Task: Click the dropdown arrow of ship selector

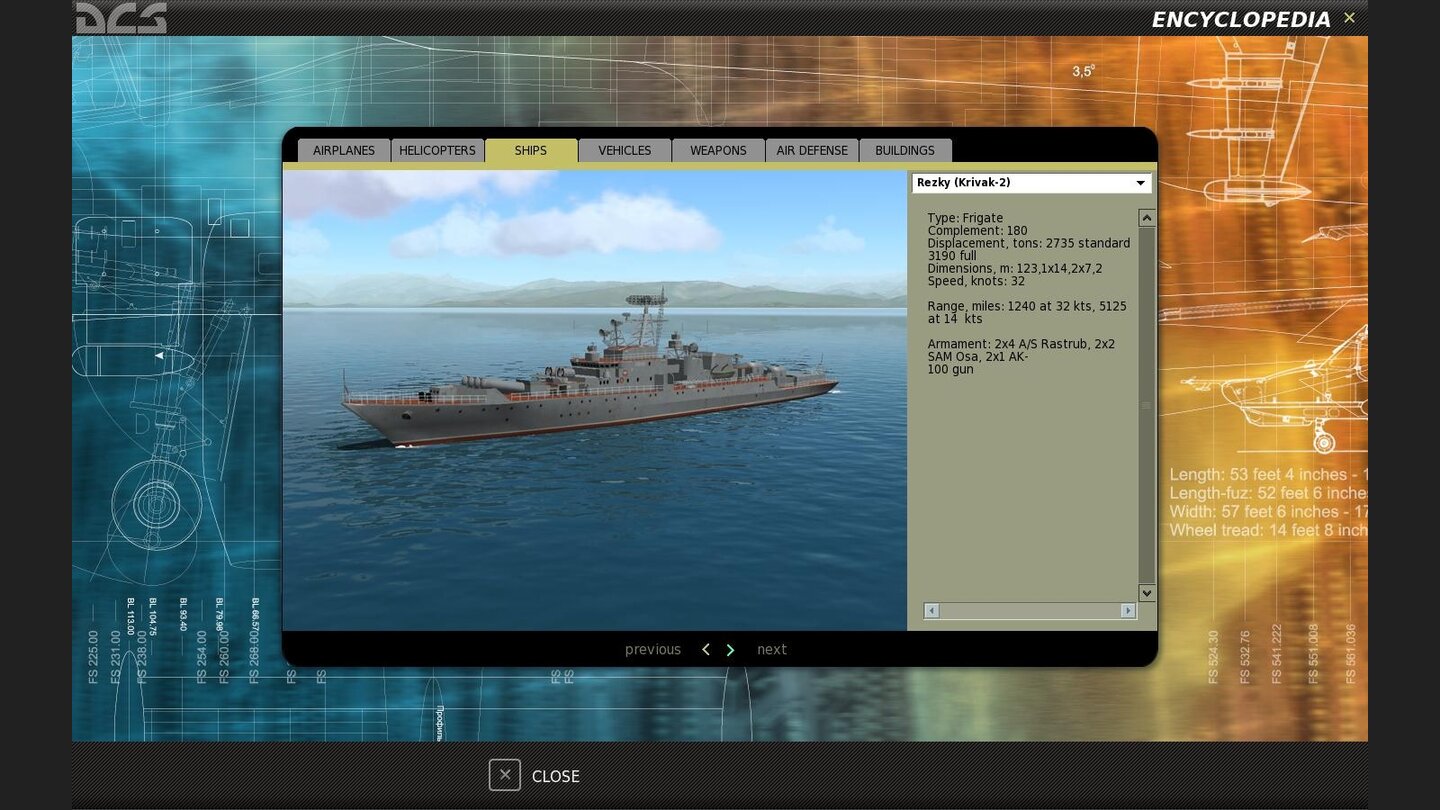Action: click(1140, 183)
